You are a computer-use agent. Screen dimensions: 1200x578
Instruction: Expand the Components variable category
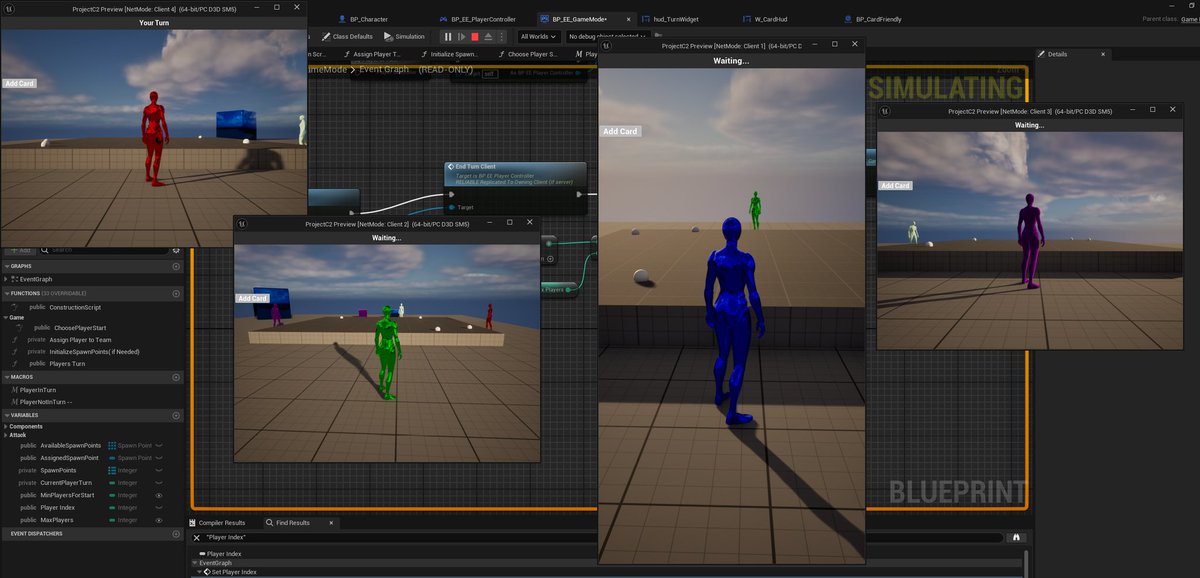6,427
